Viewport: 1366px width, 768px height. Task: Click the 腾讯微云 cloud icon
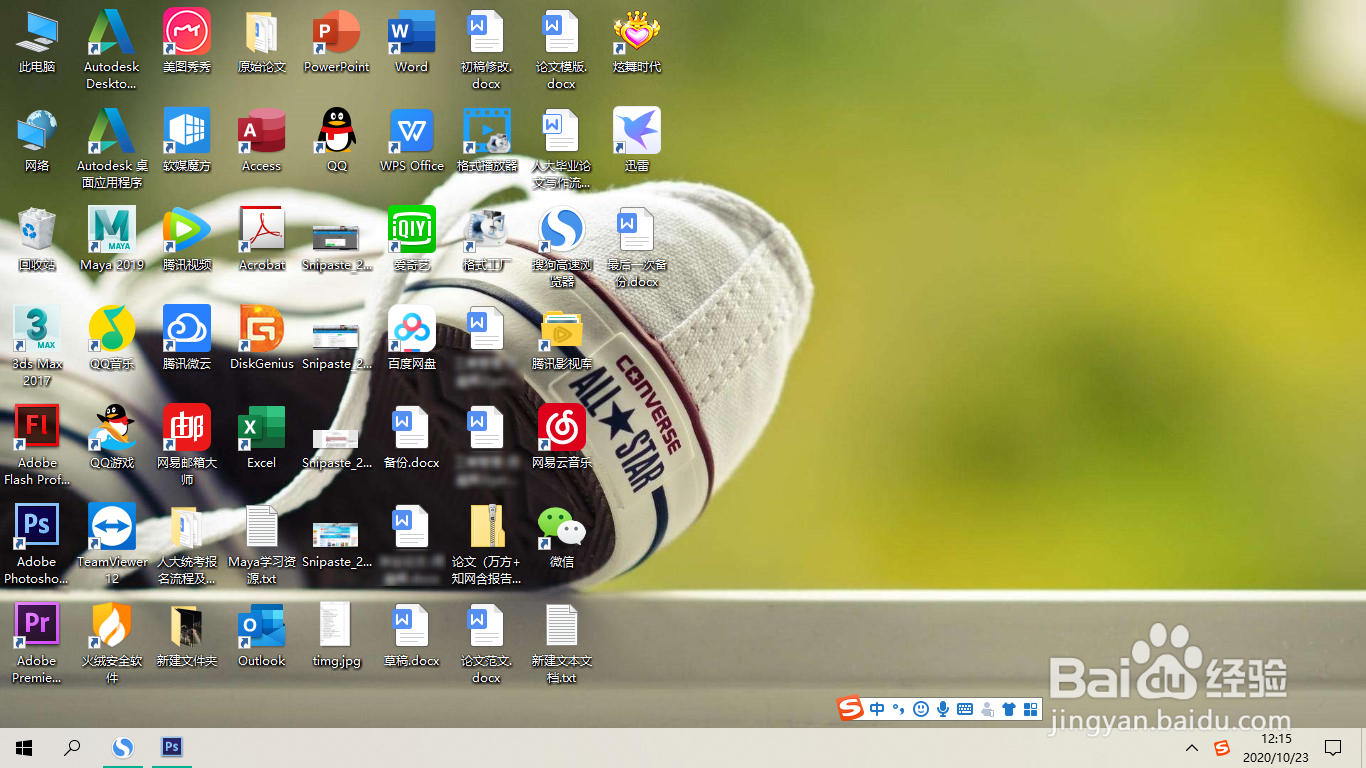tap(187, 339)
